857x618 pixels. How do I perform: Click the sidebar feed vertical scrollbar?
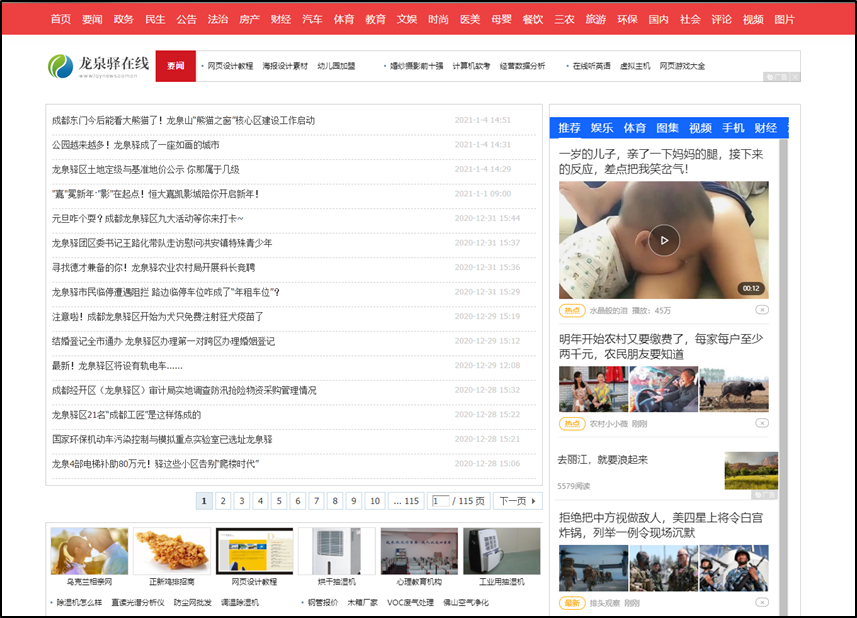pos(783,377)
